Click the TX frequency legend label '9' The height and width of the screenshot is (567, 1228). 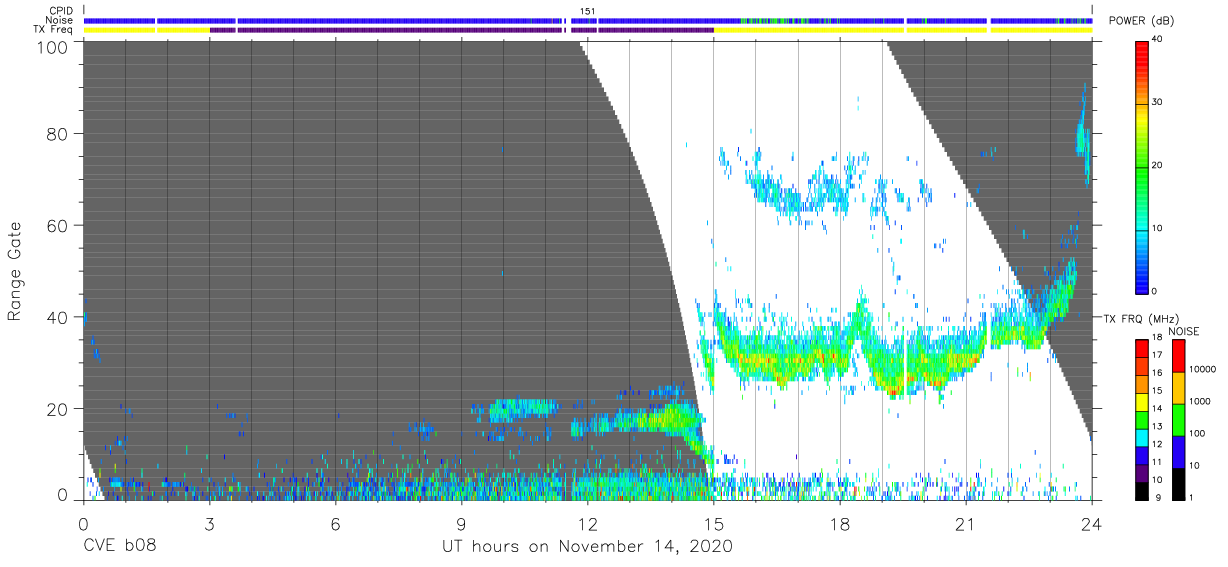(x=1156, y=497)
